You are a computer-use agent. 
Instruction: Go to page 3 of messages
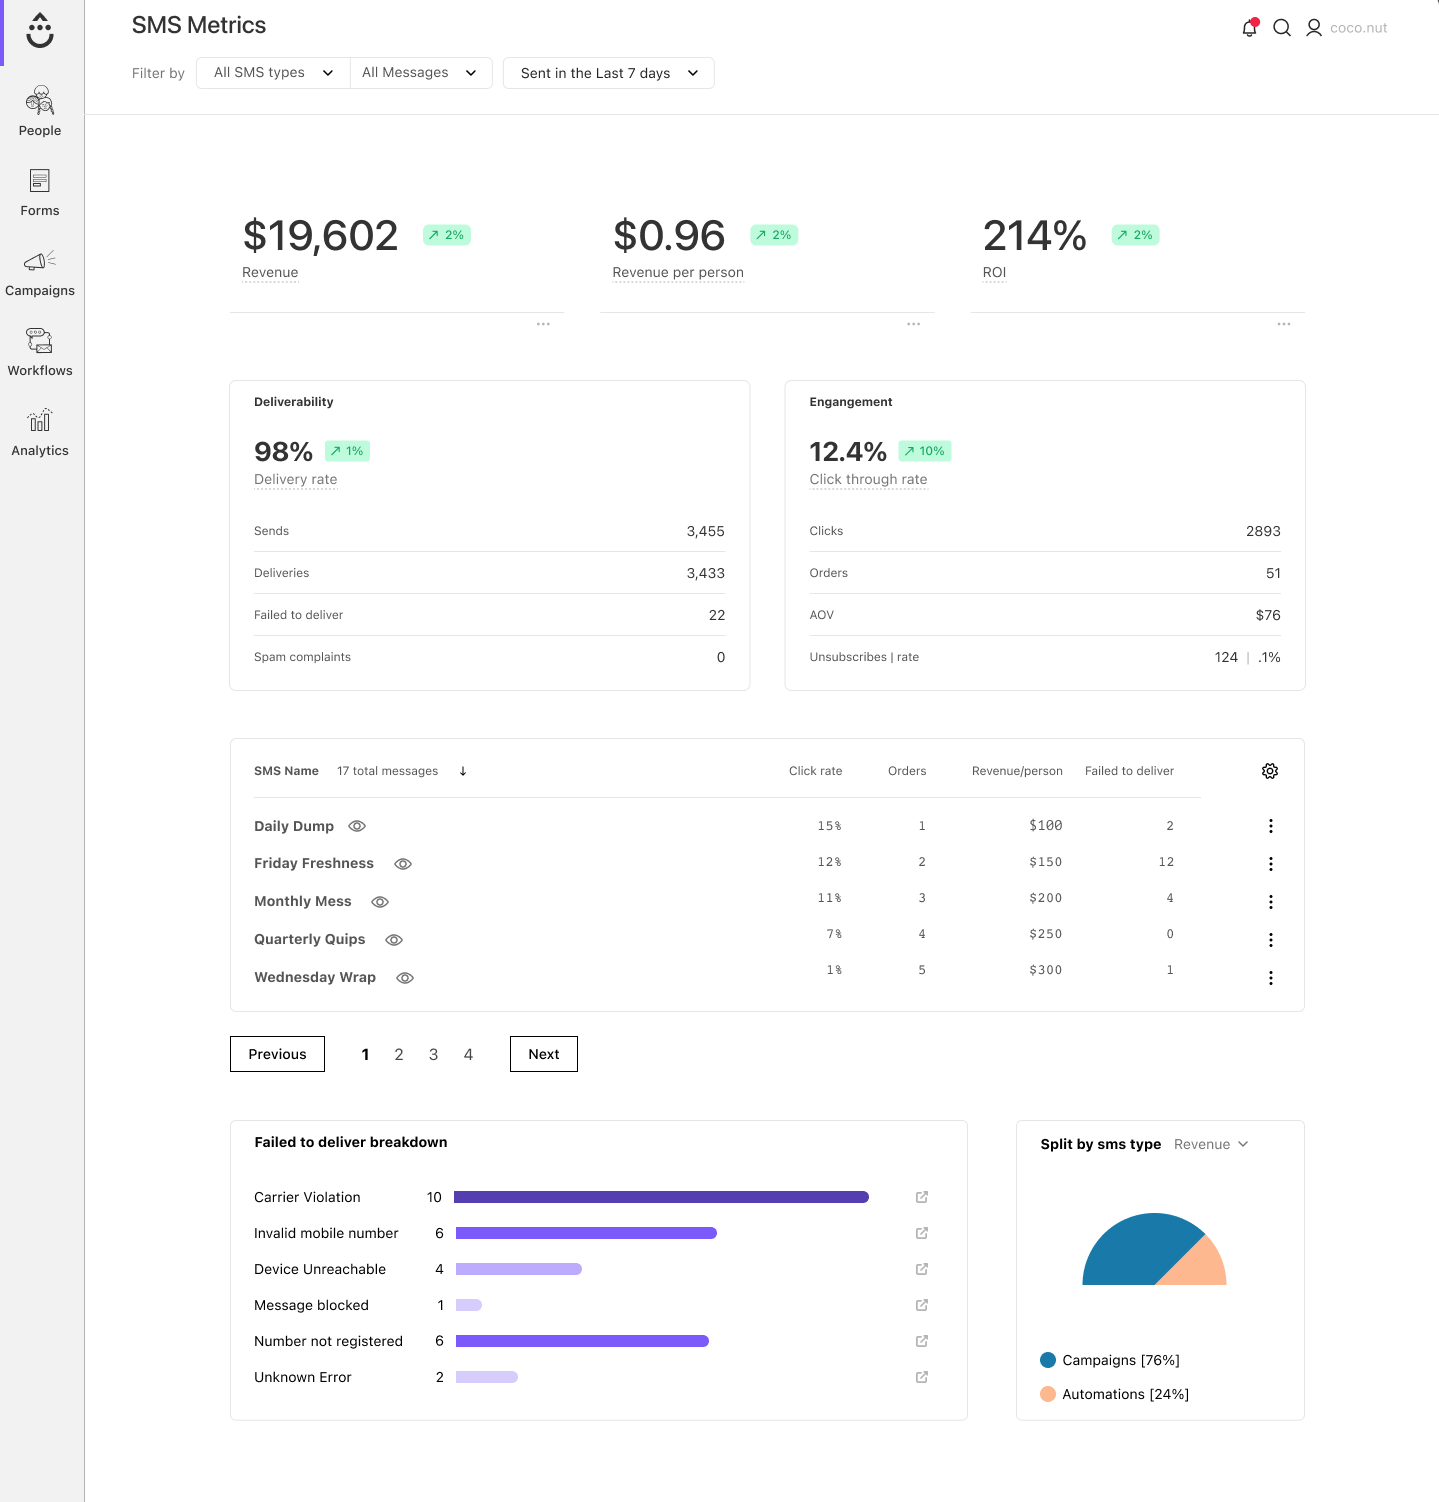(x=433, y=1054)
